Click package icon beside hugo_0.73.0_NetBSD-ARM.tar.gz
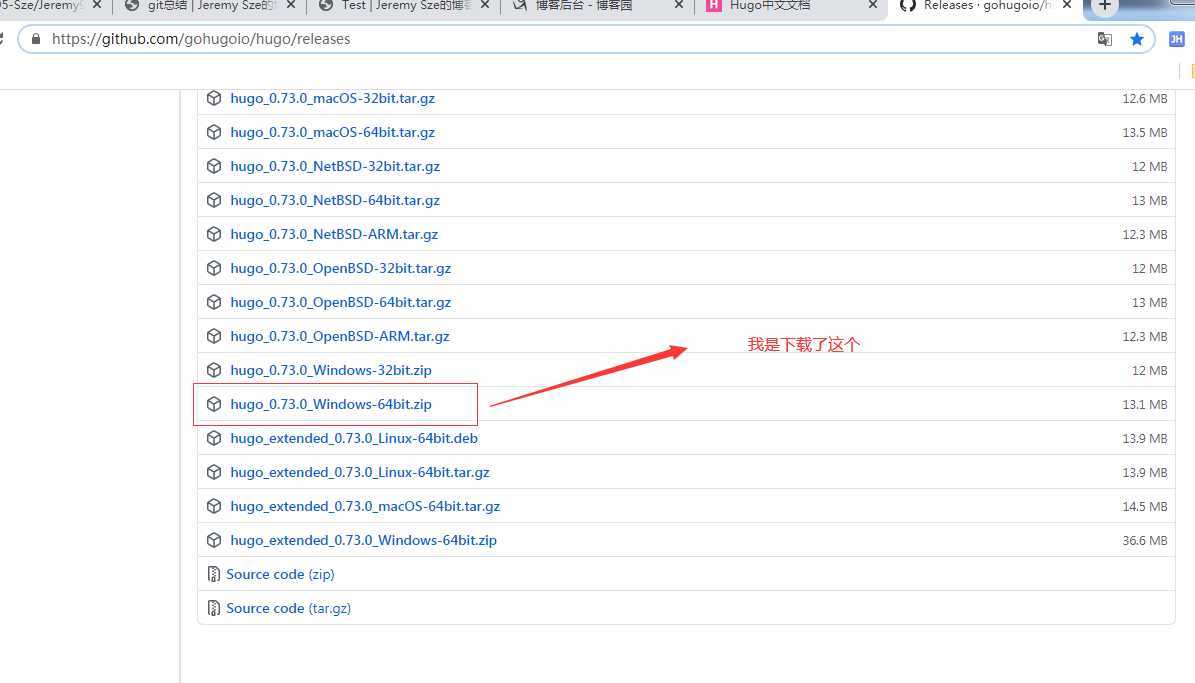This screenshot has height=683, width=1195. (214, 234)
